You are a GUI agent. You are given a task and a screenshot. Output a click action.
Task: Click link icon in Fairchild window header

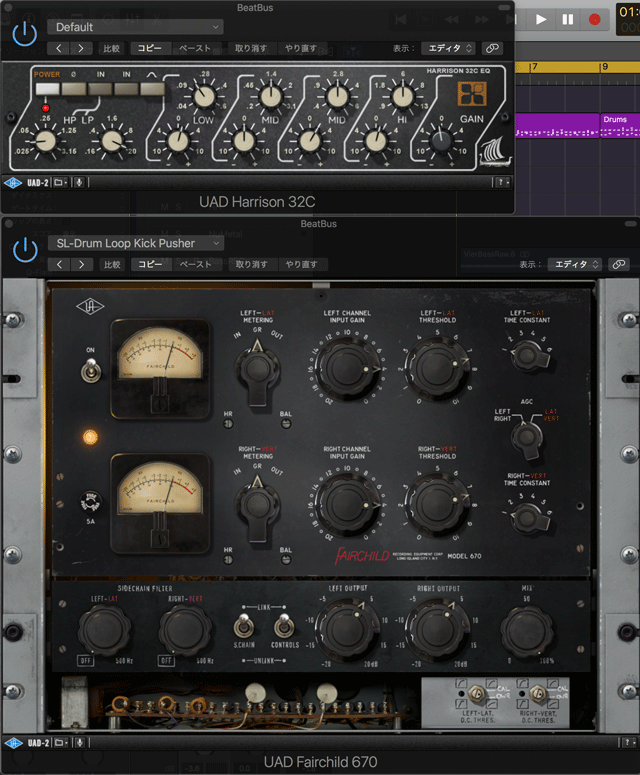coord(619,264)
